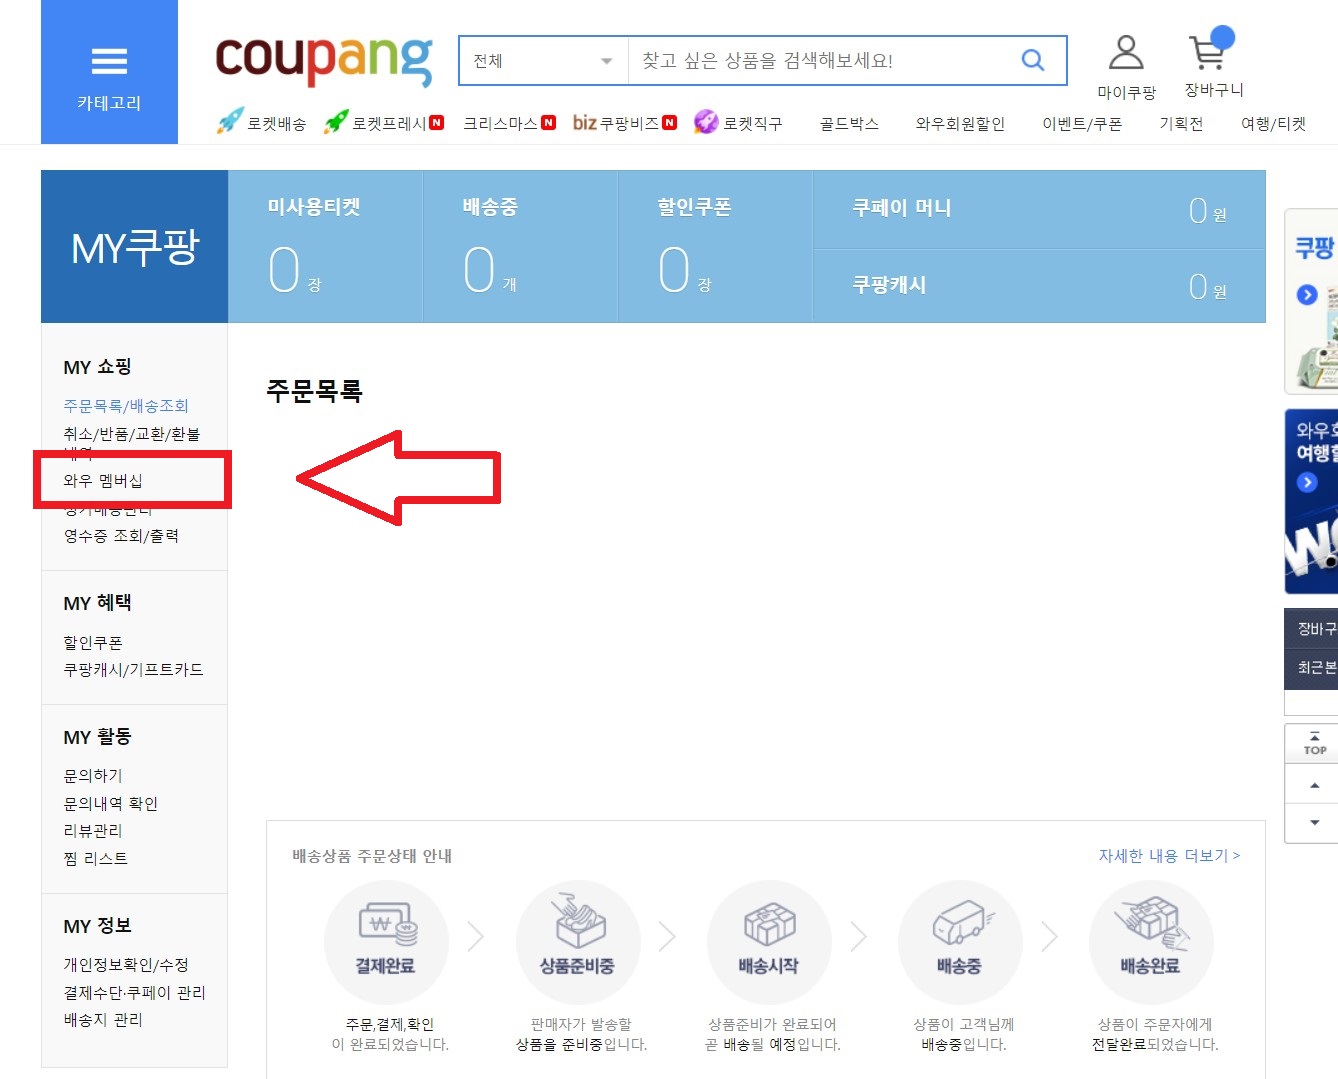Open the 와우회원할인 menu
The image size is (1338, 1079).
(960, 123)
